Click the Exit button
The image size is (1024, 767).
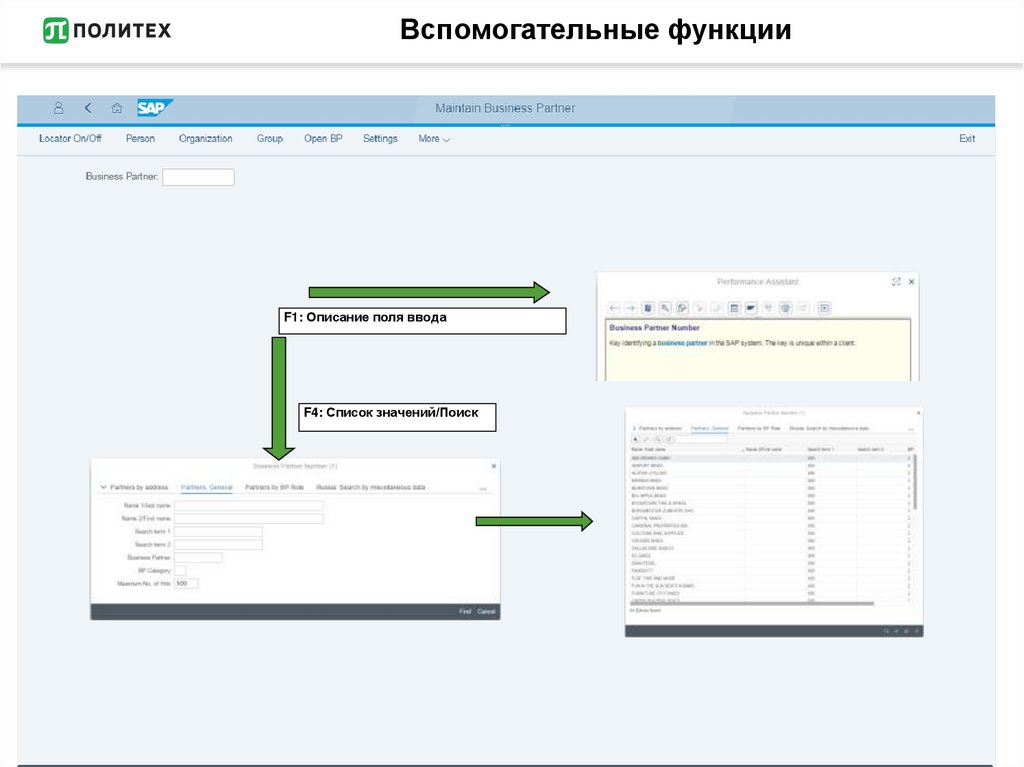click(967, 139)
